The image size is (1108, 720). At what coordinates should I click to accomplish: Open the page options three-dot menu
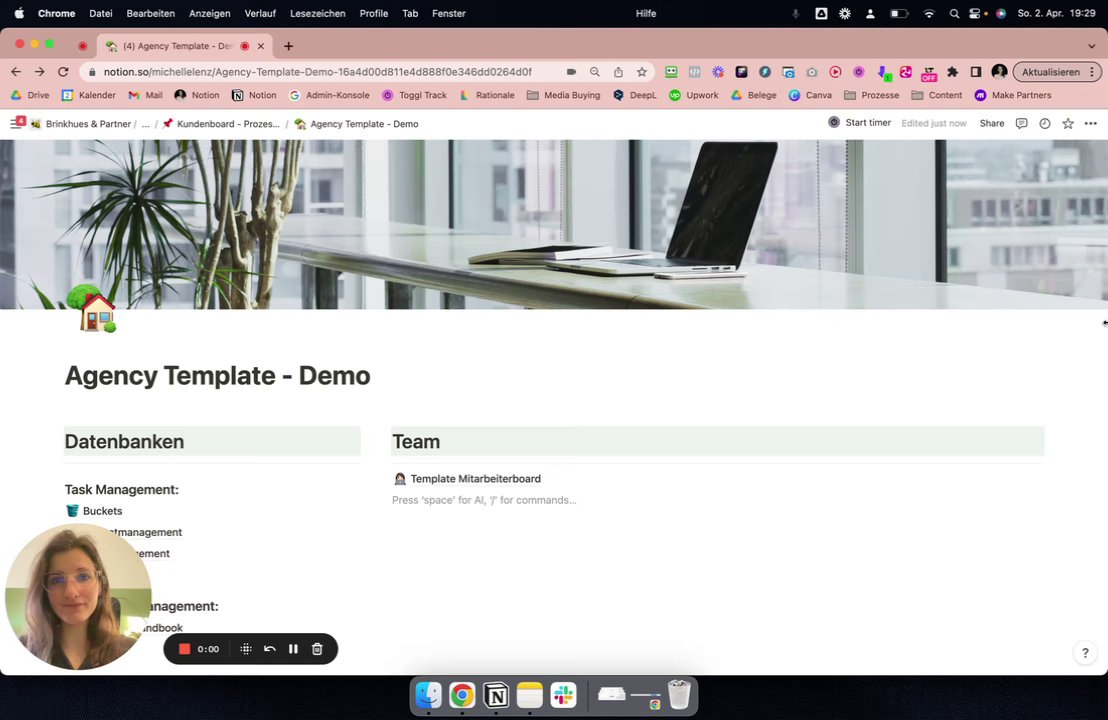pyautogui.click(x=1090, y=123)
